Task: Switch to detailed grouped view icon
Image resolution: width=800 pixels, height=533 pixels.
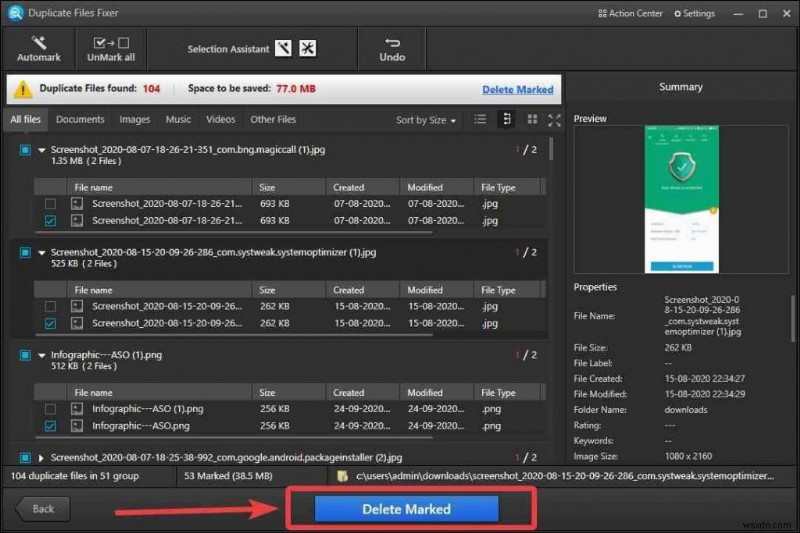Action: coord(507,119)
